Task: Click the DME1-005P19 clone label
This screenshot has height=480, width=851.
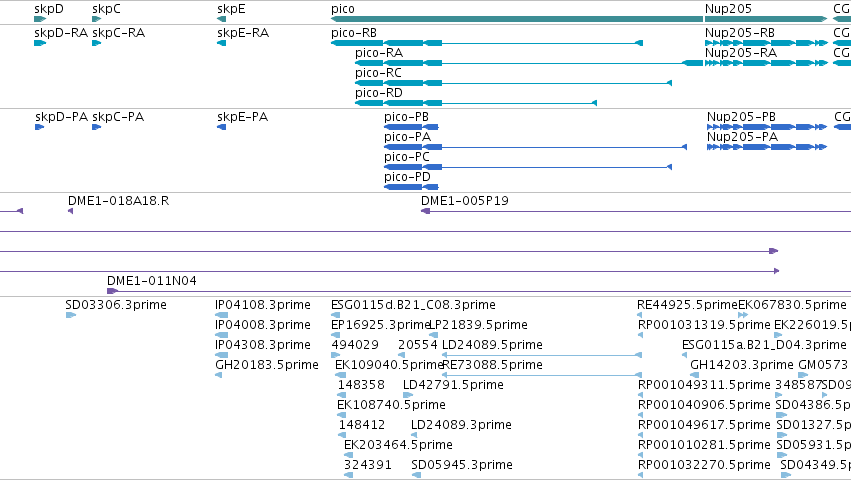Action: (x=465, y=201)
